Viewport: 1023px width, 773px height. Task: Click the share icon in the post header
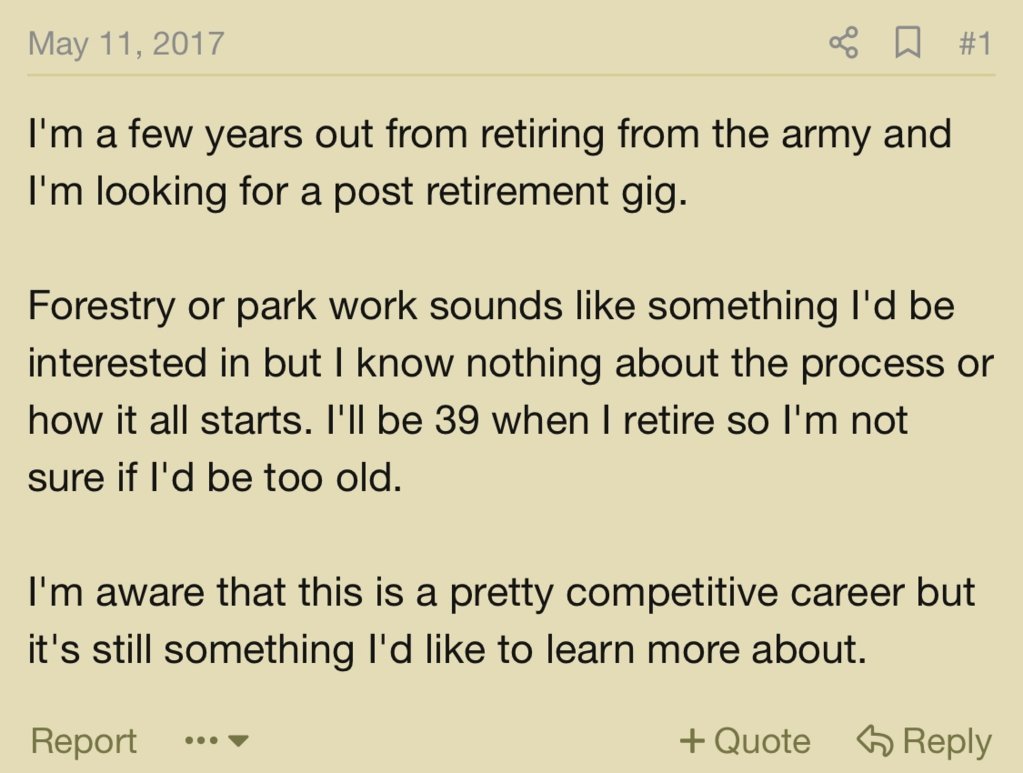click(844, 43)
